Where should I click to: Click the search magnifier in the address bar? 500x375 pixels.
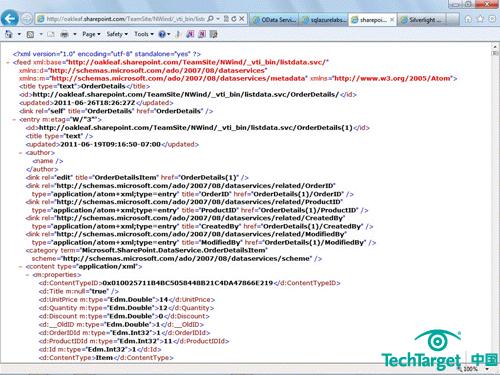pos(211,19)
